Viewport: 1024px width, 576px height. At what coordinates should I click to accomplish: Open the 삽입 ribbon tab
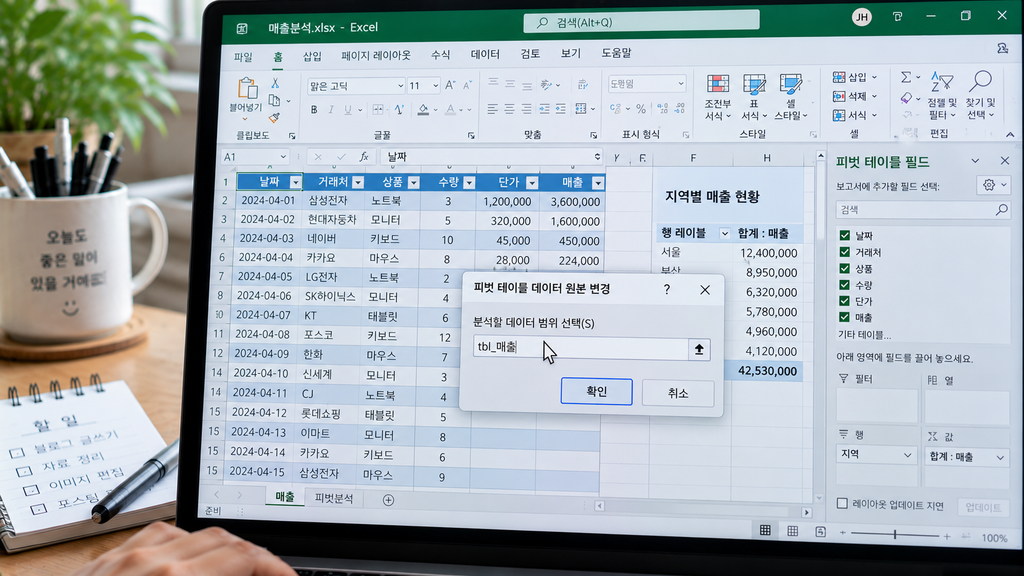[x=312, y=56]
